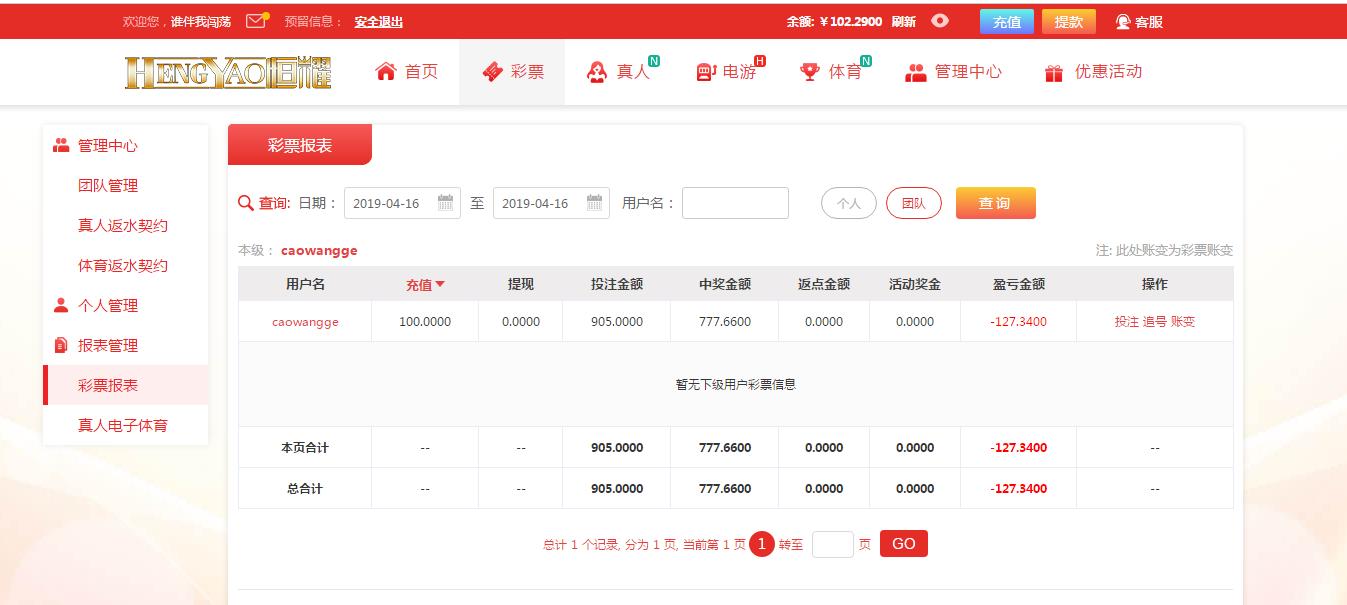Viewport: 1347px width, 605px height.
Task: Open 彩票 navigation tab
Action: tap(512, 72)
